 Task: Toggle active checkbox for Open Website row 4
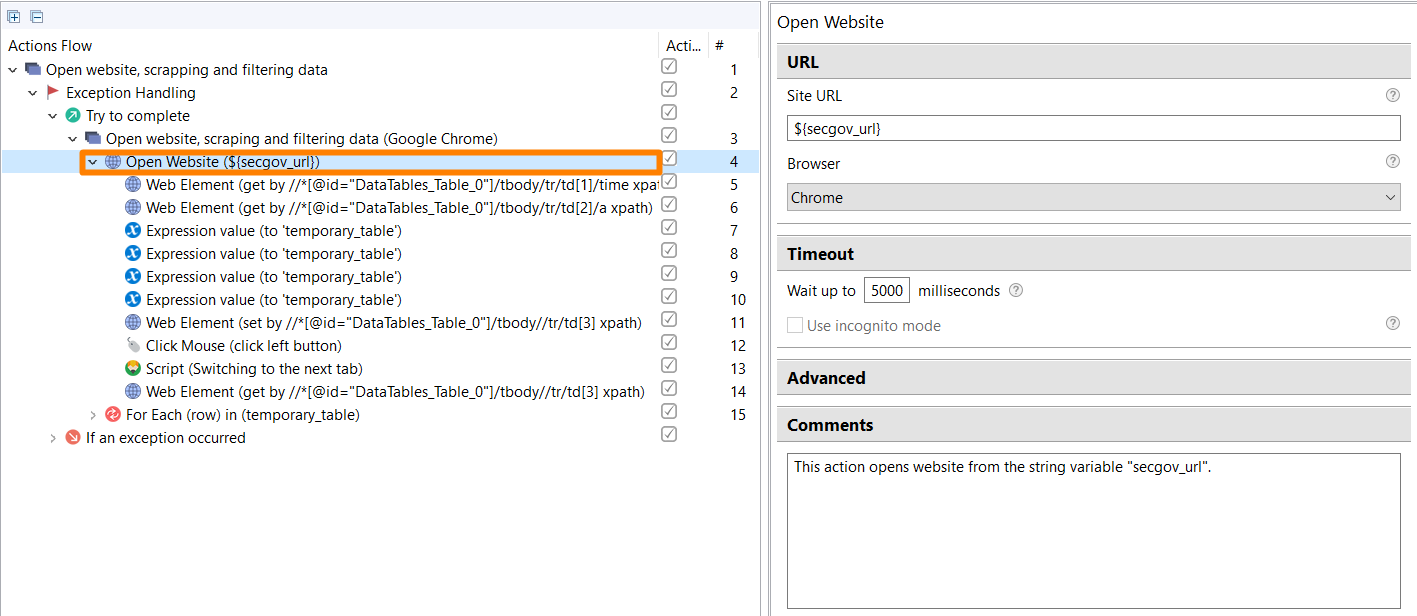[669, 158]
